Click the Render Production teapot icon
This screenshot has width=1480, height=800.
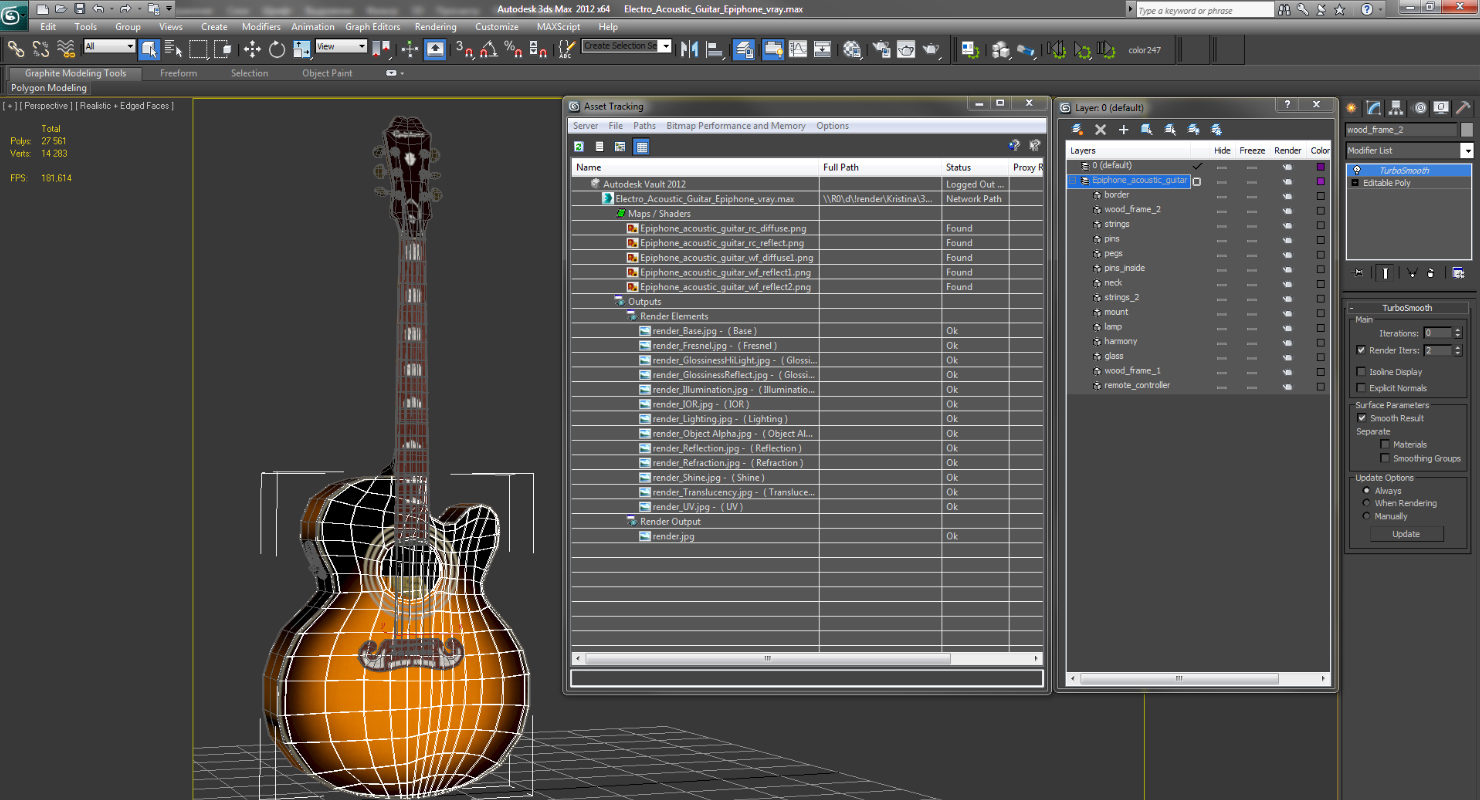click(x=931, y=48)
